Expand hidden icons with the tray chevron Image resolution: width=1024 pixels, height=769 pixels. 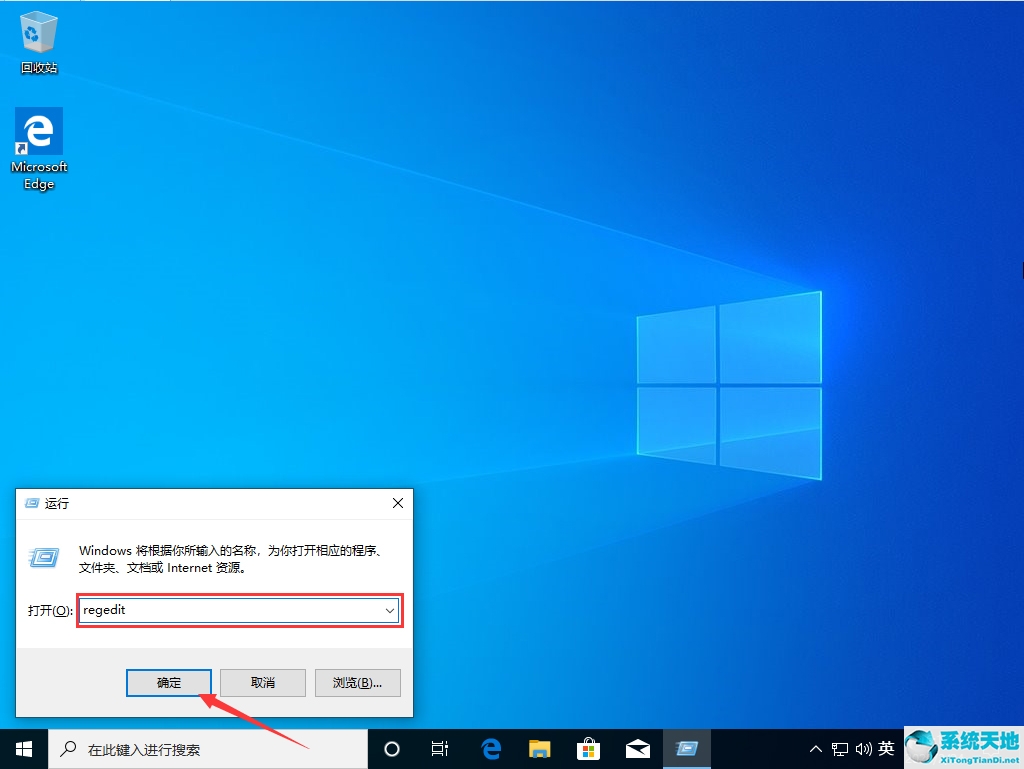[x=816, y=748]
